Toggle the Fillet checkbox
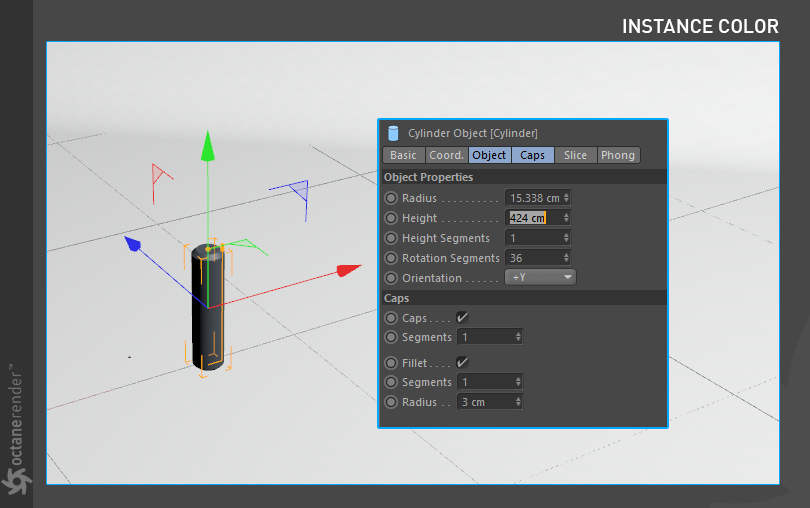Viewport: 810px width, 508px height. [x=462, y=362]
